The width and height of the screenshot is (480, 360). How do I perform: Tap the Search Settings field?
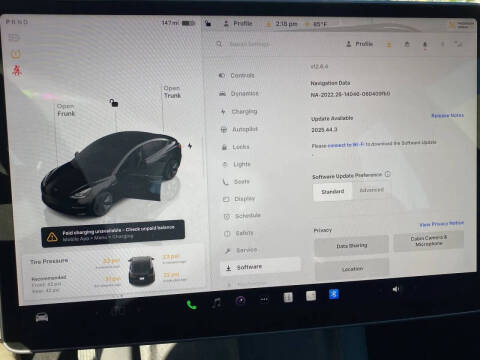point(249,44)
